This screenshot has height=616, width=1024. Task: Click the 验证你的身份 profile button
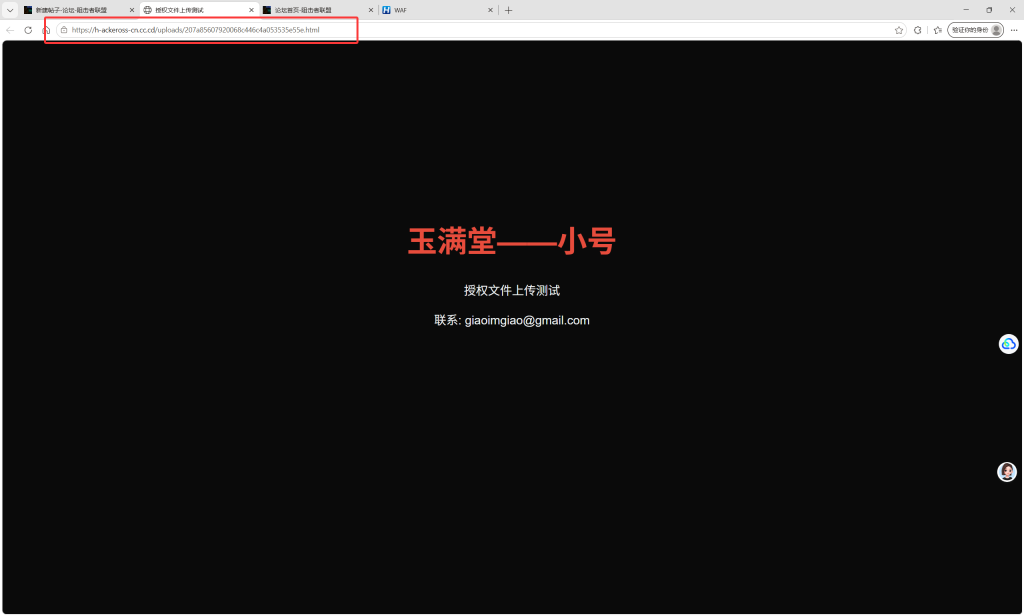tap(976, 30)
